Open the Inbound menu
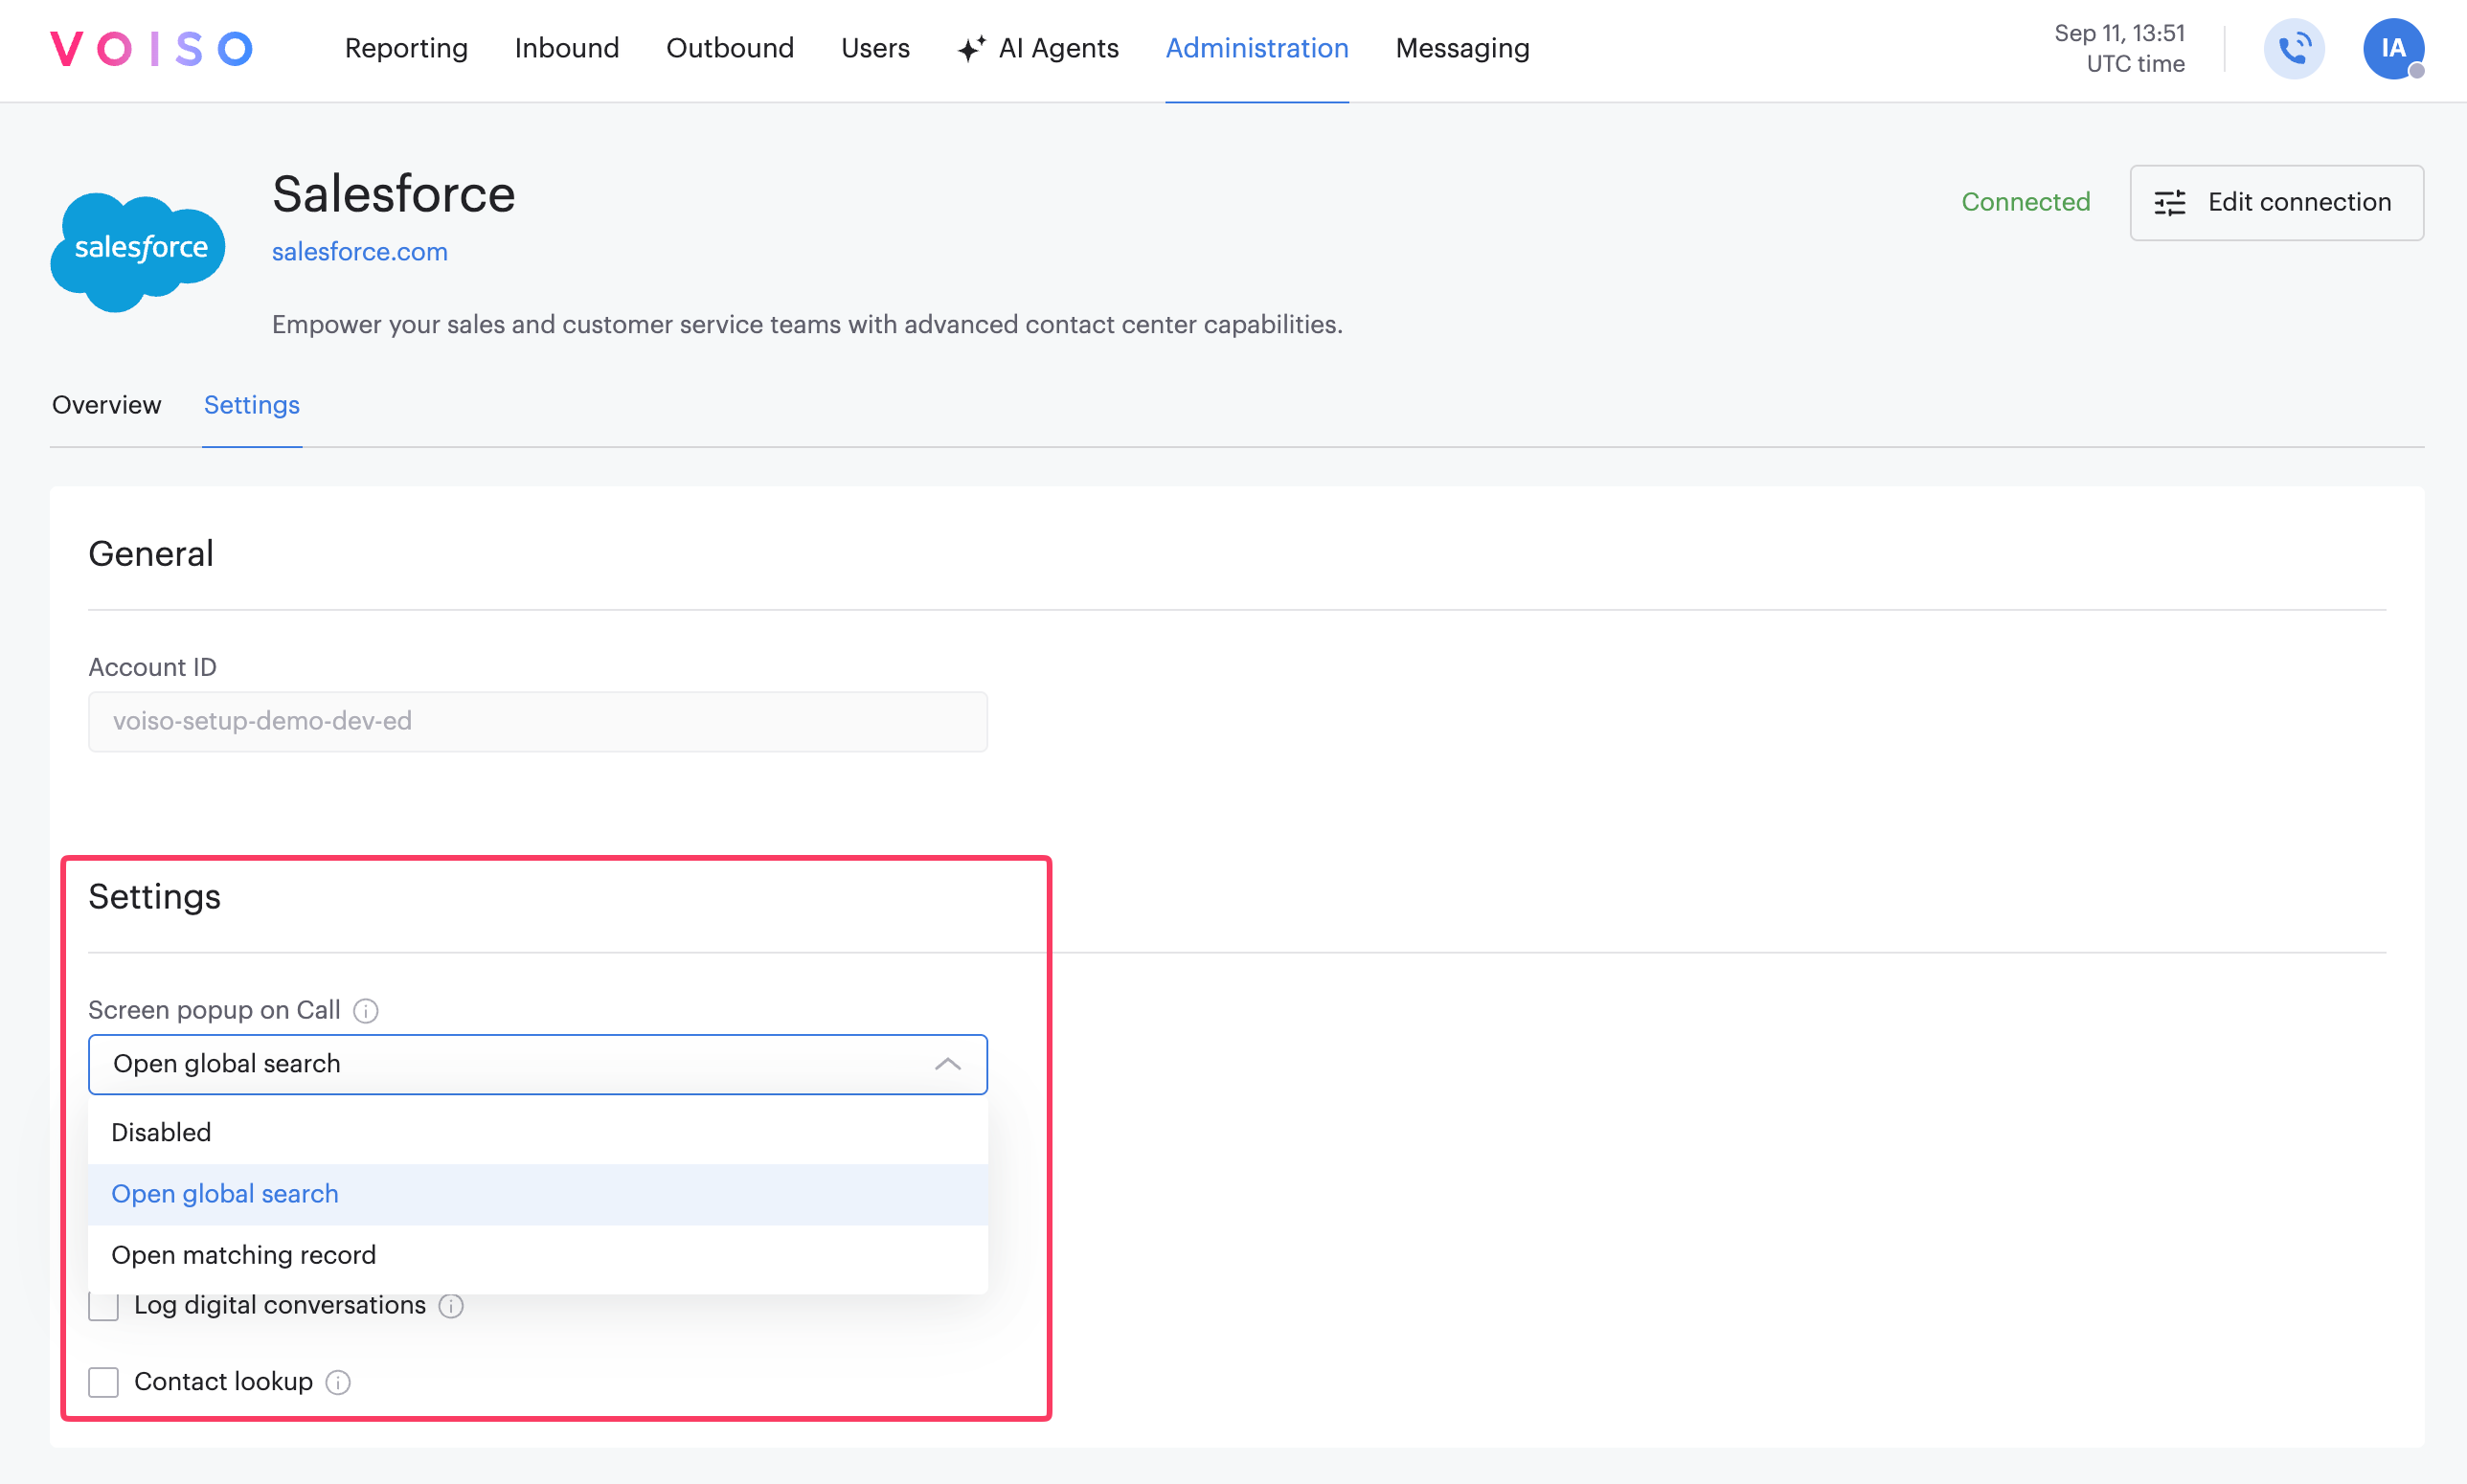 coord(567,48)
